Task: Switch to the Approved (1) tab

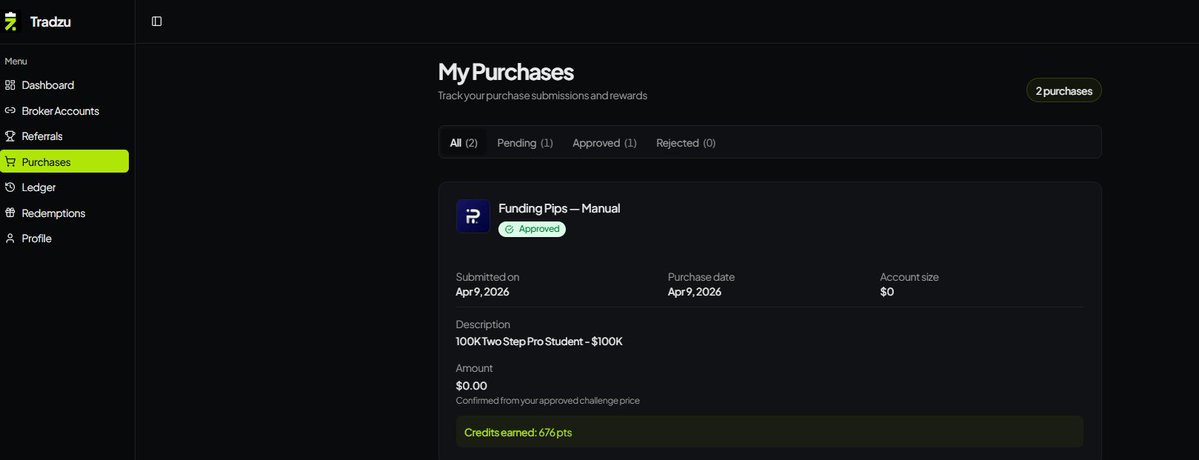Action: [604, 143]
